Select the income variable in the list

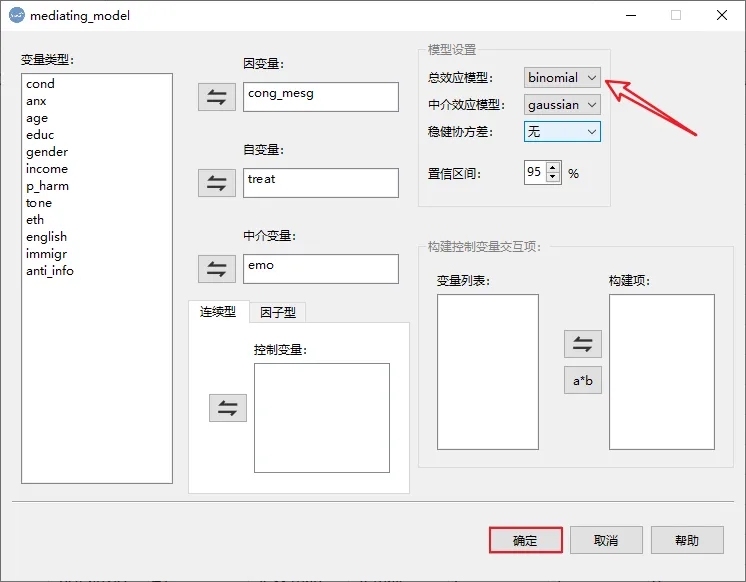pos(47,169)
